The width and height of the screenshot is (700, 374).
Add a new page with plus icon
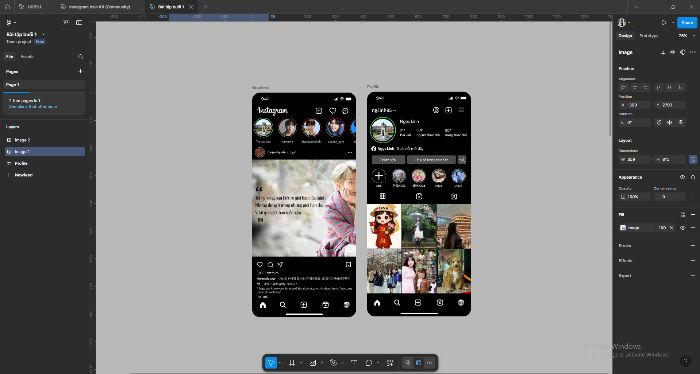pyautogui.click(x=80, y=71)
